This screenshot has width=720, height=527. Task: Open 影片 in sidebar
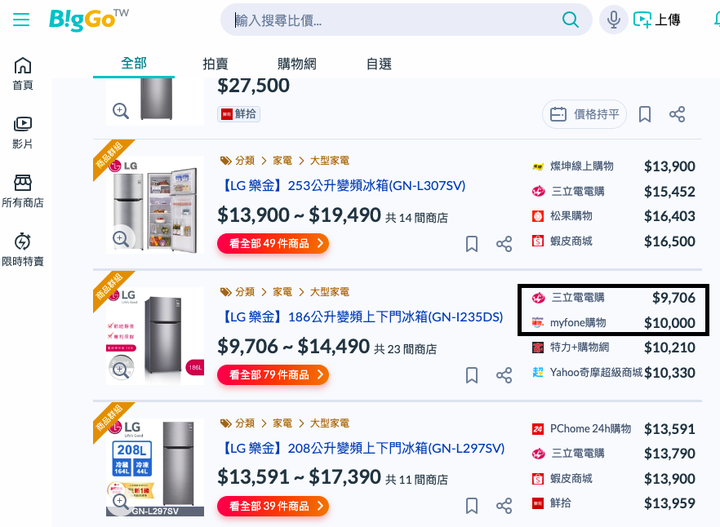coord(22,133)
